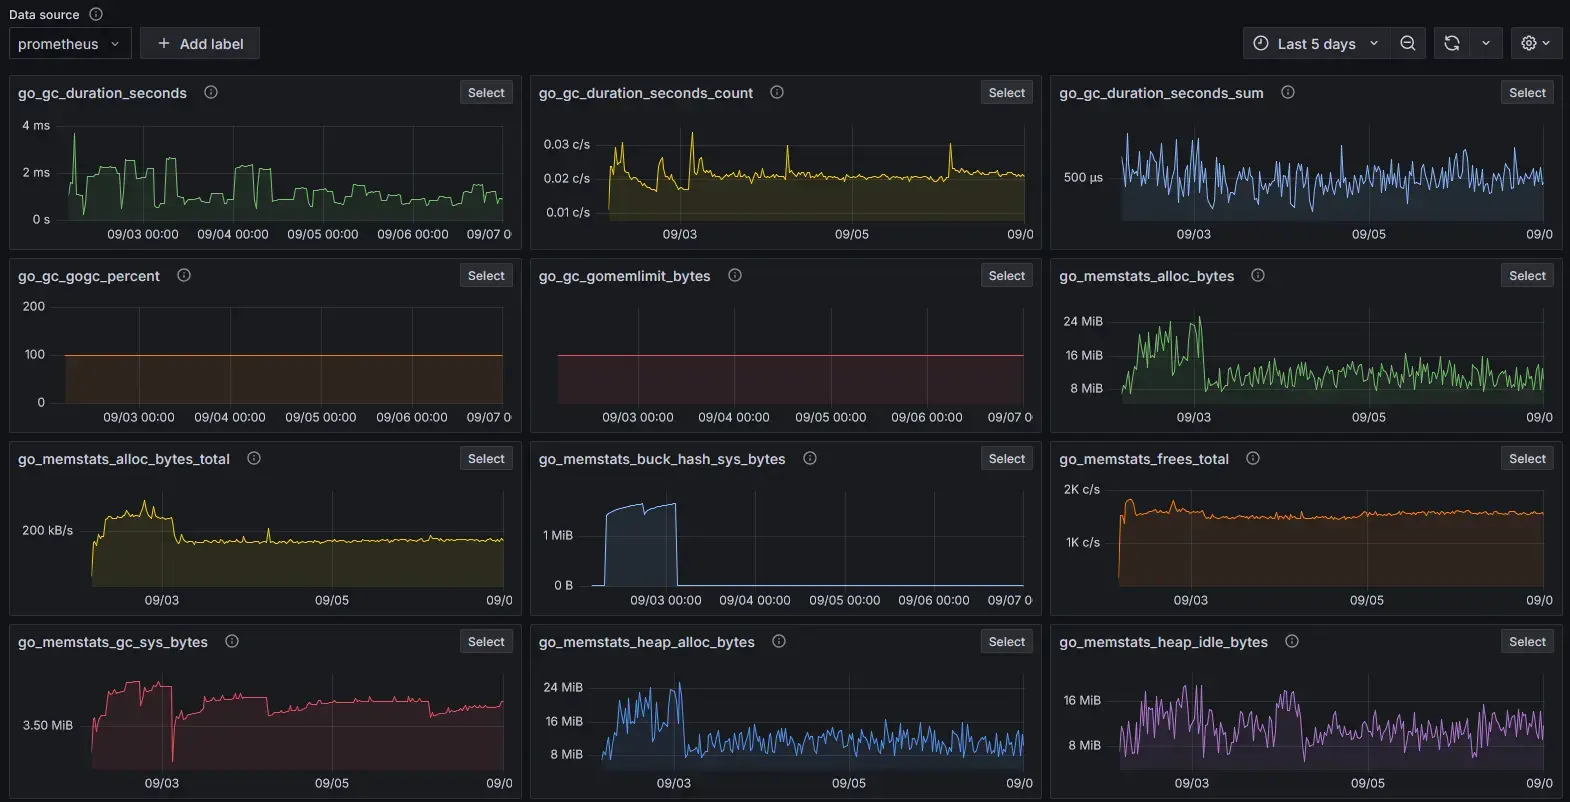Show info for go_gc_duration_seconds
Viewport: 1570px width, 802px height.
[x=211, y=92]
